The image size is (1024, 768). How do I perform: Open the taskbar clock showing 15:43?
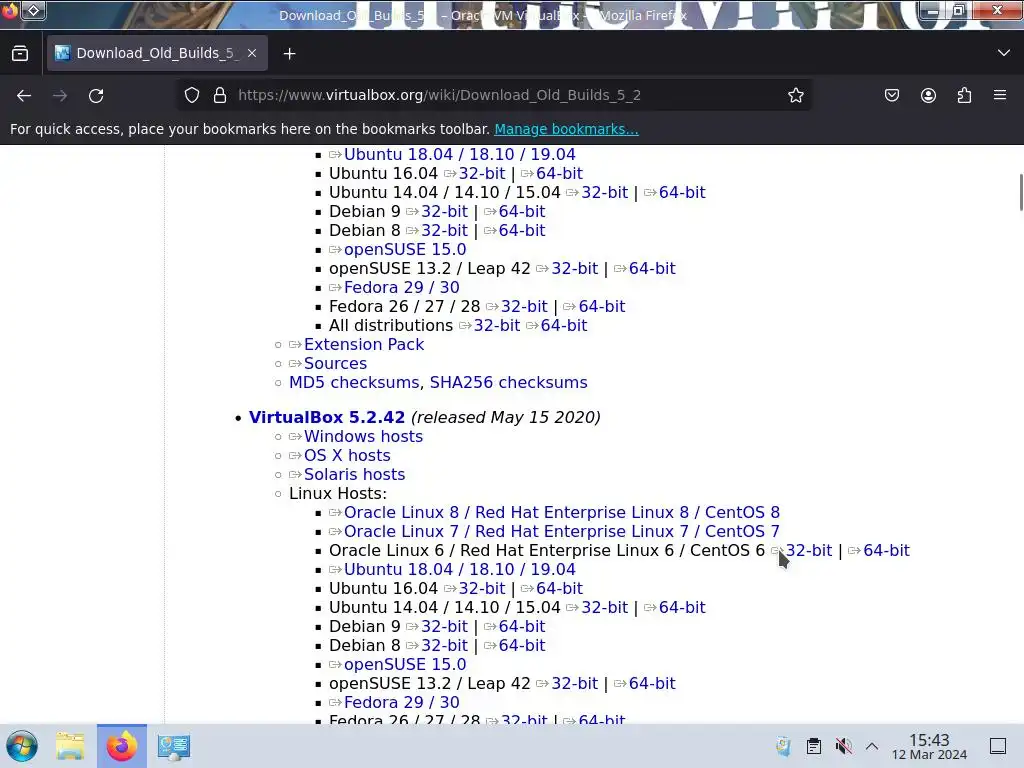click(x=929, y=746)
